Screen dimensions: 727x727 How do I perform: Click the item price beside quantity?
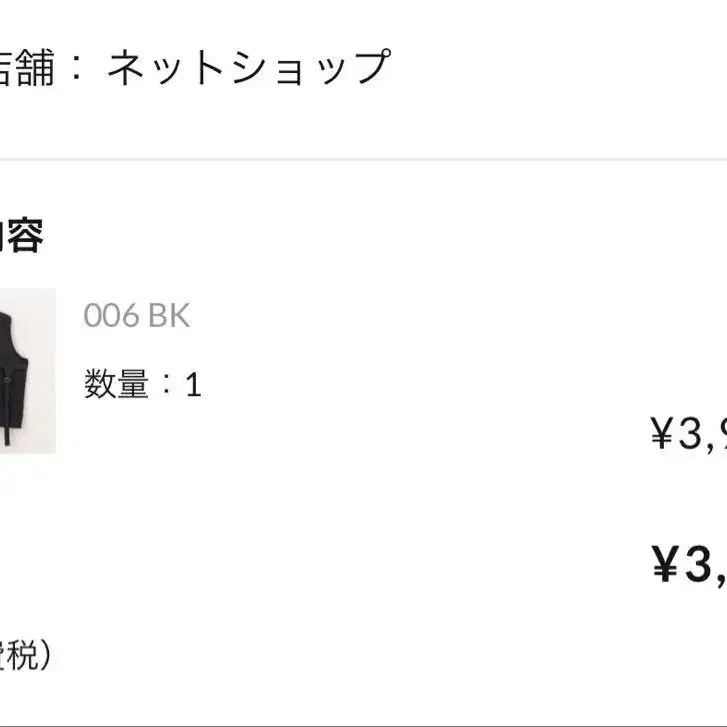point(688,433)
